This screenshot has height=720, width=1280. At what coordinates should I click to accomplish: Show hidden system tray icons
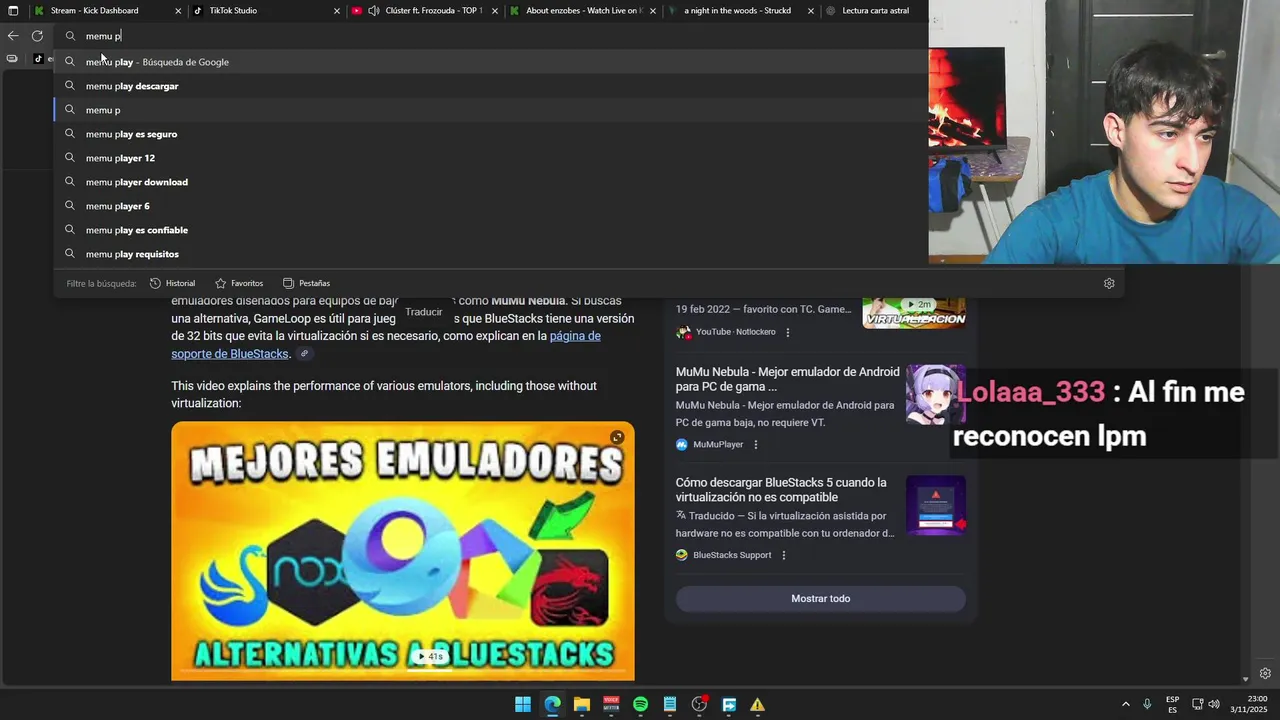[x=1125, y=704]
